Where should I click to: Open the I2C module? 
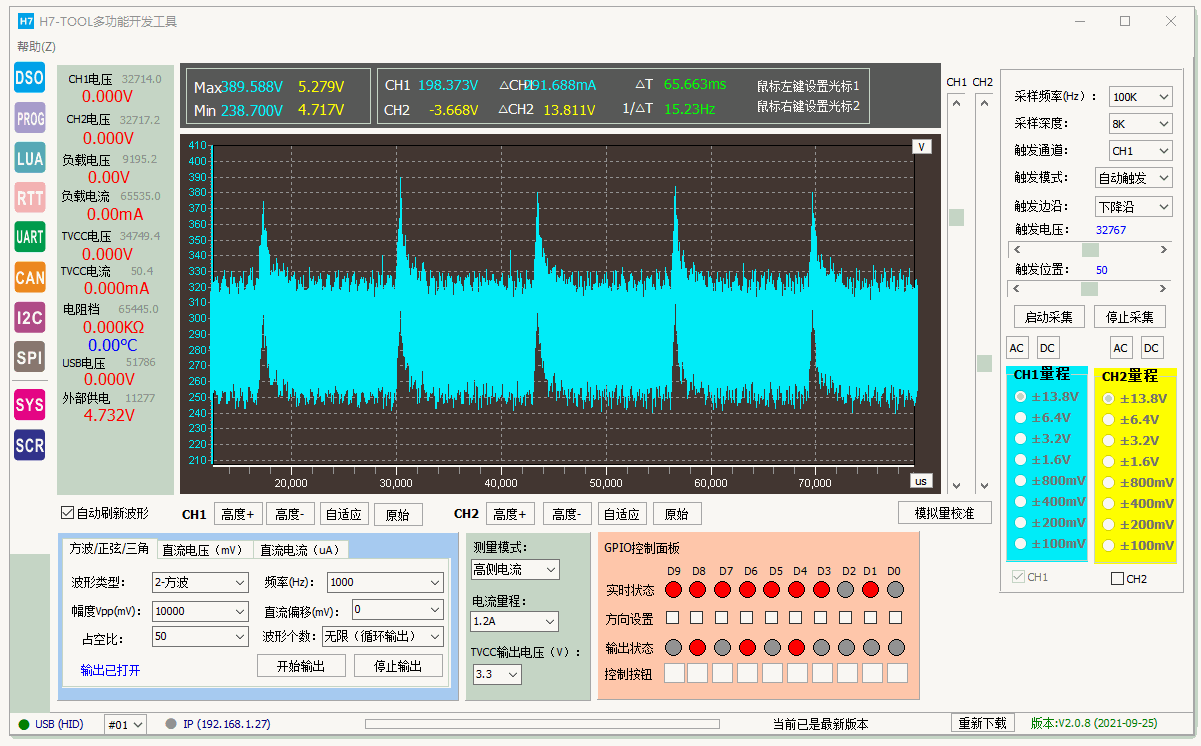pyautogui.click(x=29, y=317)
